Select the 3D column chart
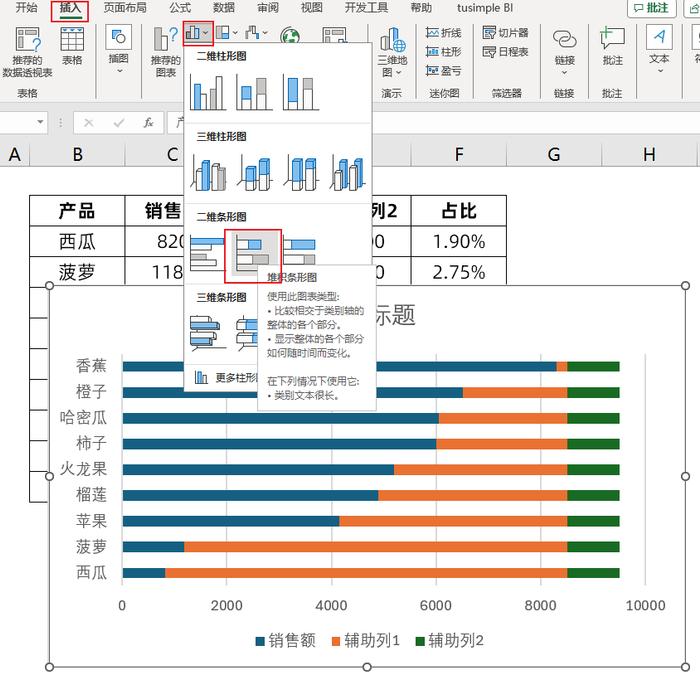This screenshot has height=675, width=700. point(347,173)
